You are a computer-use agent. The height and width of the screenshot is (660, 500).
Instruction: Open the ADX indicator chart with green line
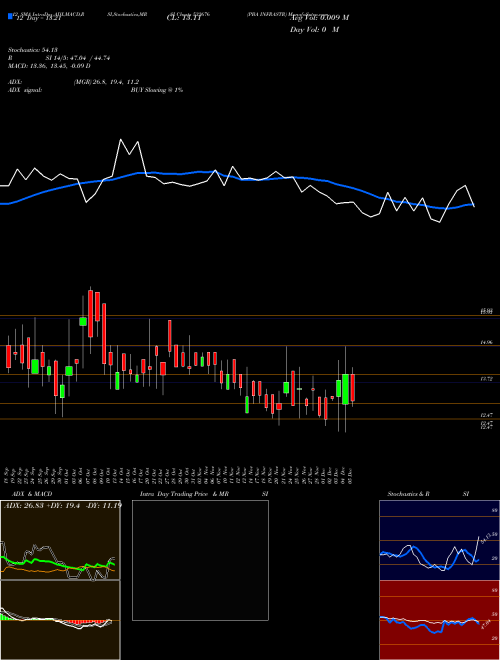60,540
